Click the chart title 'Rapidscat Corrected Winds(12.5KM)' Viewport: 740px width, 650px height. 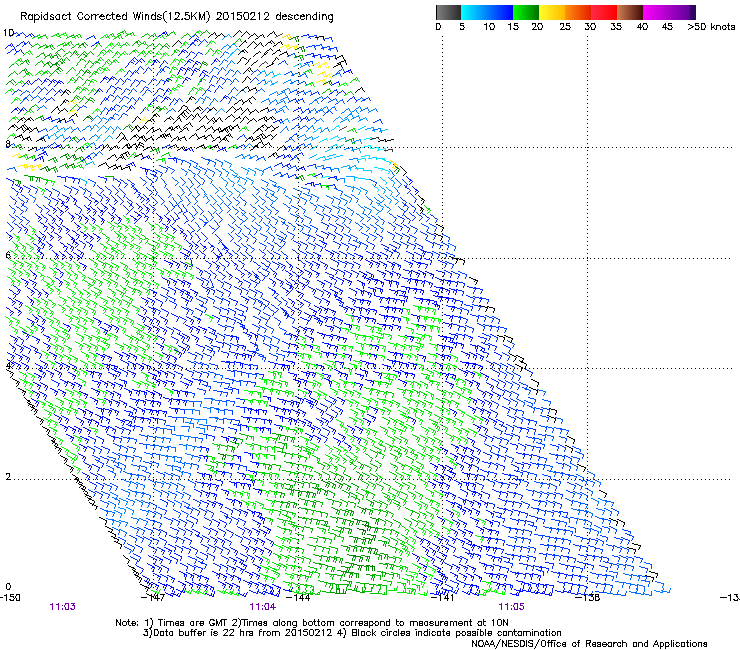tap(115, 16)
